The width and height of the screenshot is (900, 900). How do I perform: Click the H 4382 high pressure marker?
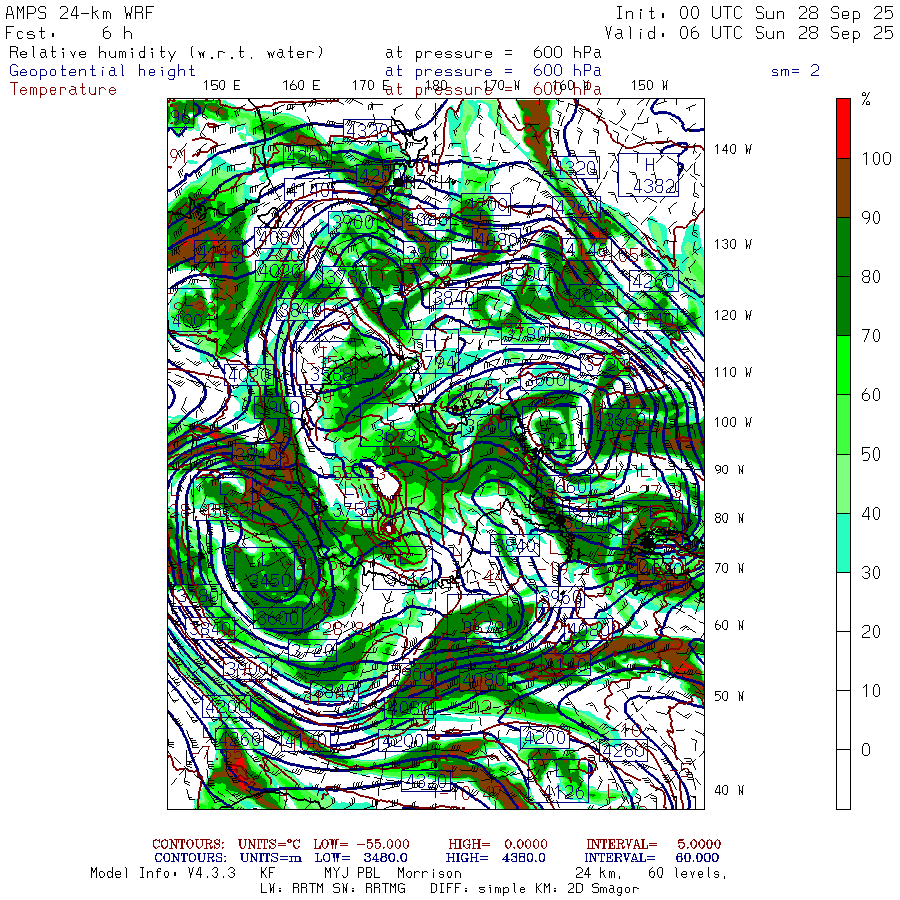(647, 175)
